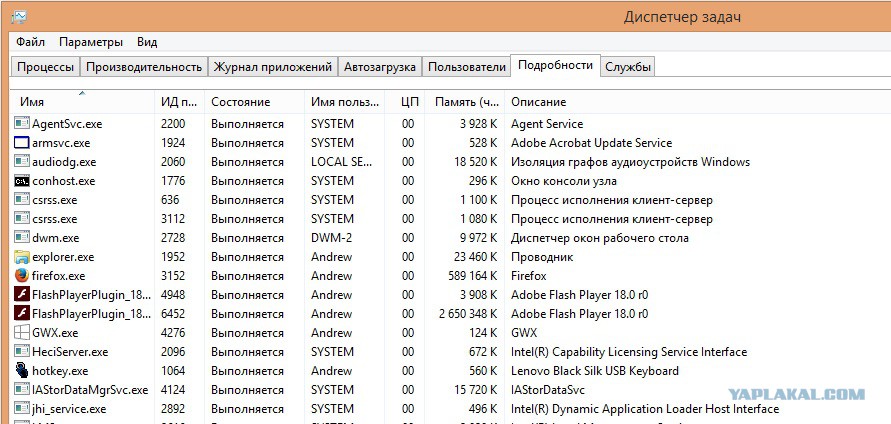This screenshot has height=424, width=891.
Task: Click the Окно консоли узла description
Action: point(564,181)
